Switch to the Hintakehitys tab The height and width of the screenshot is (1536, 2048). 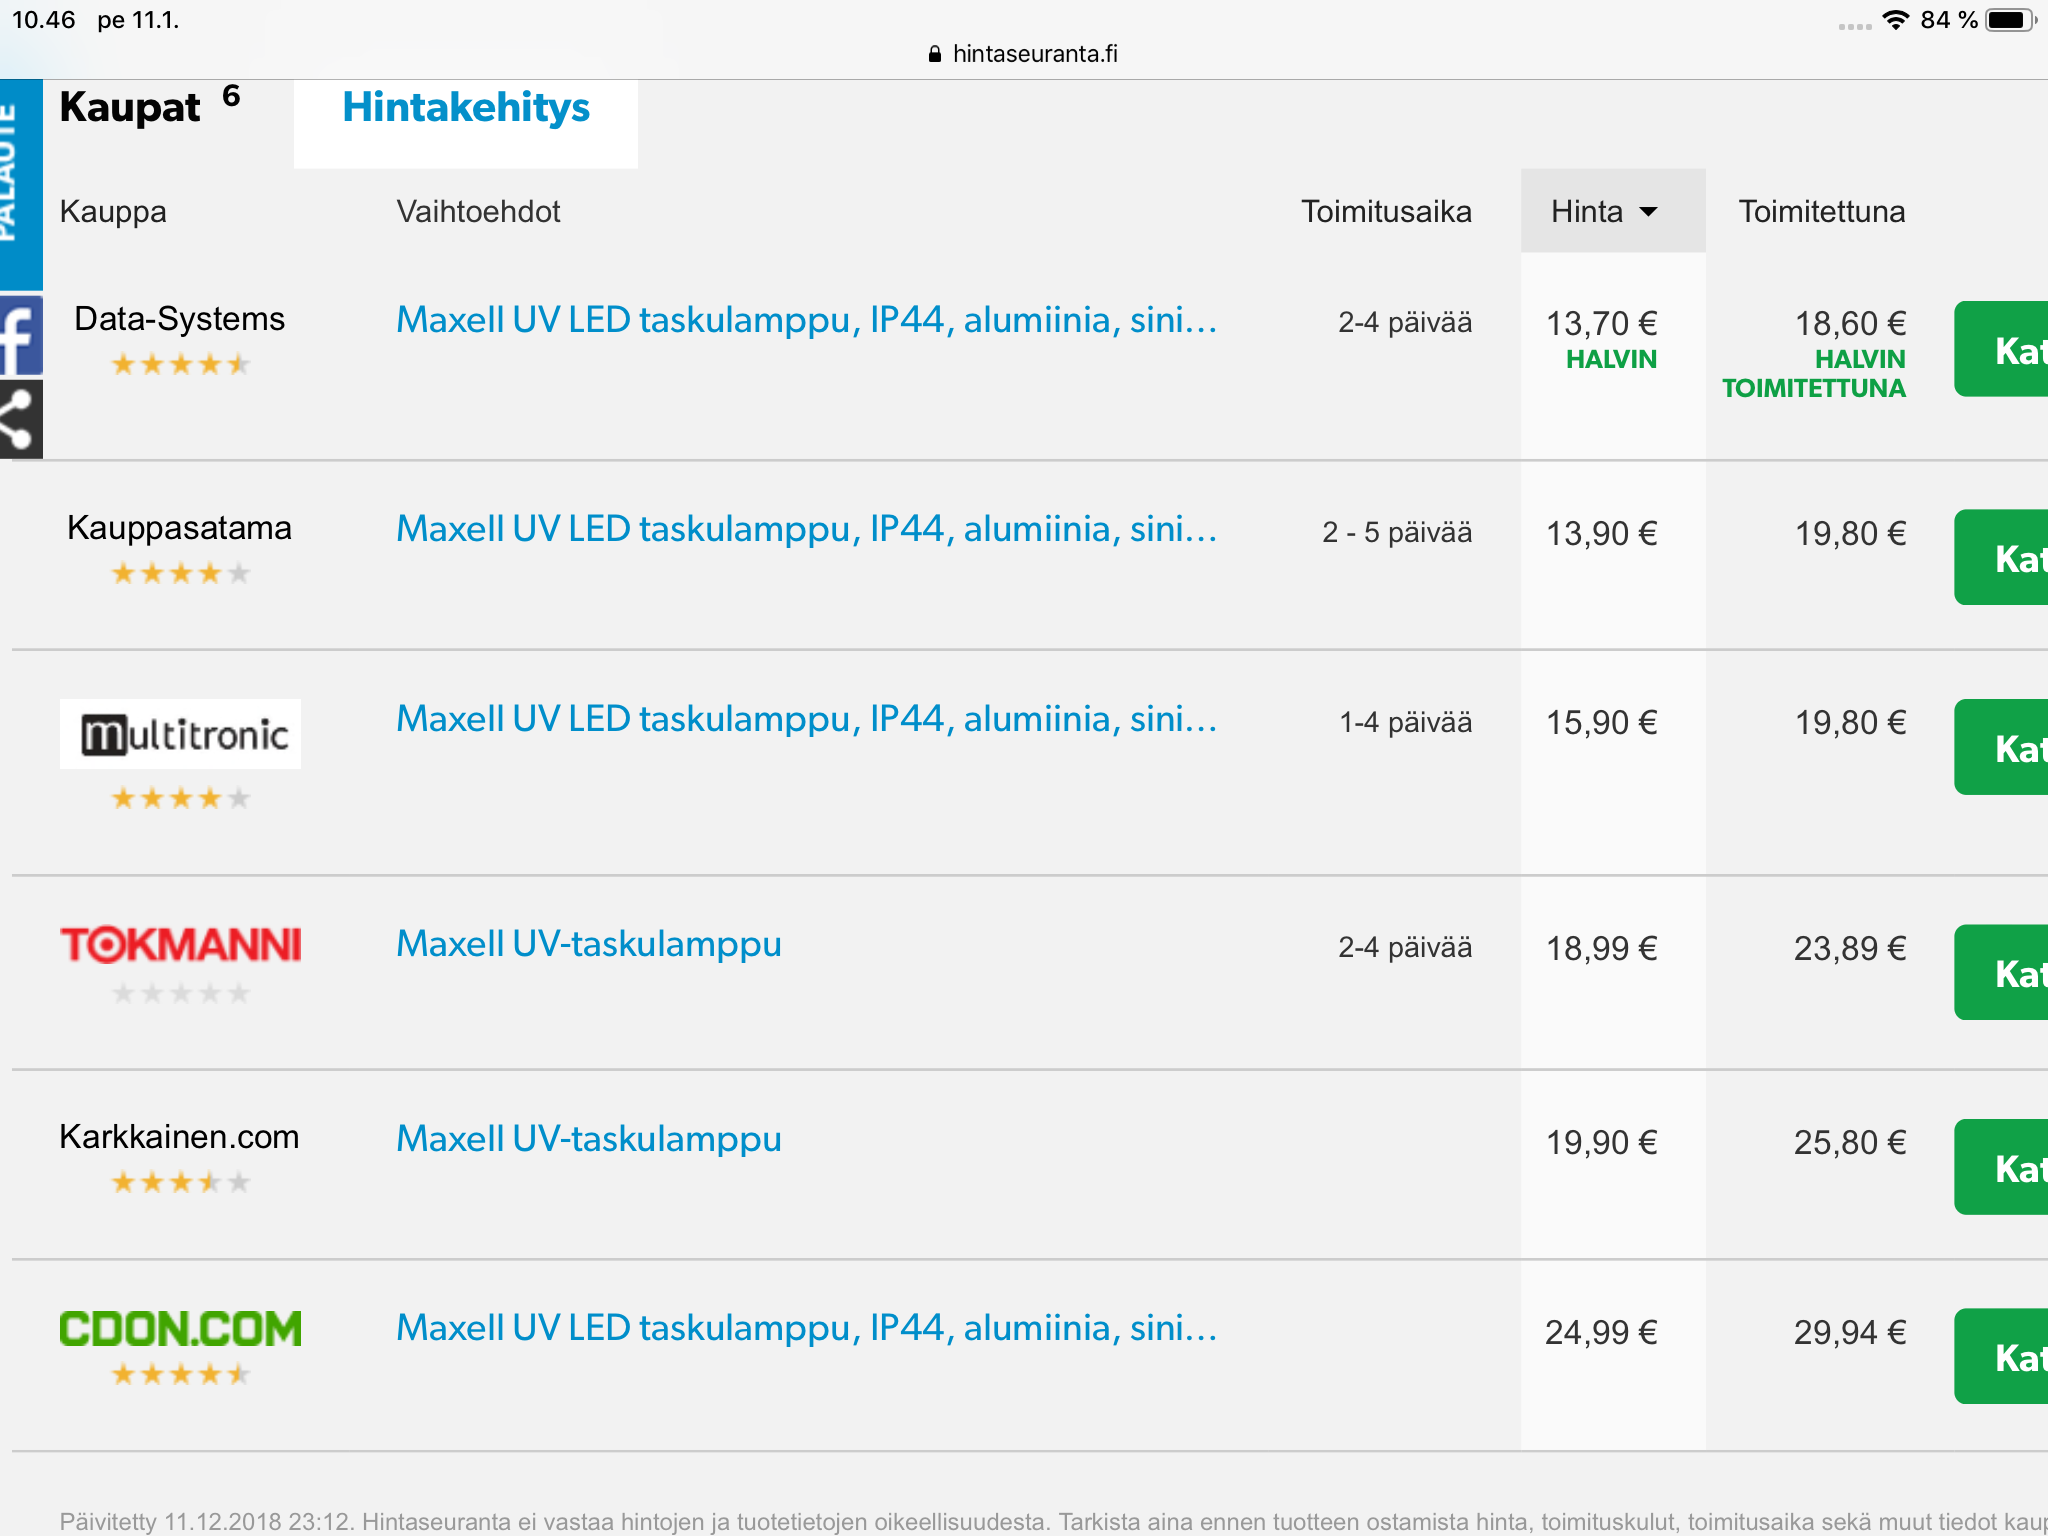tap(466, 108)
